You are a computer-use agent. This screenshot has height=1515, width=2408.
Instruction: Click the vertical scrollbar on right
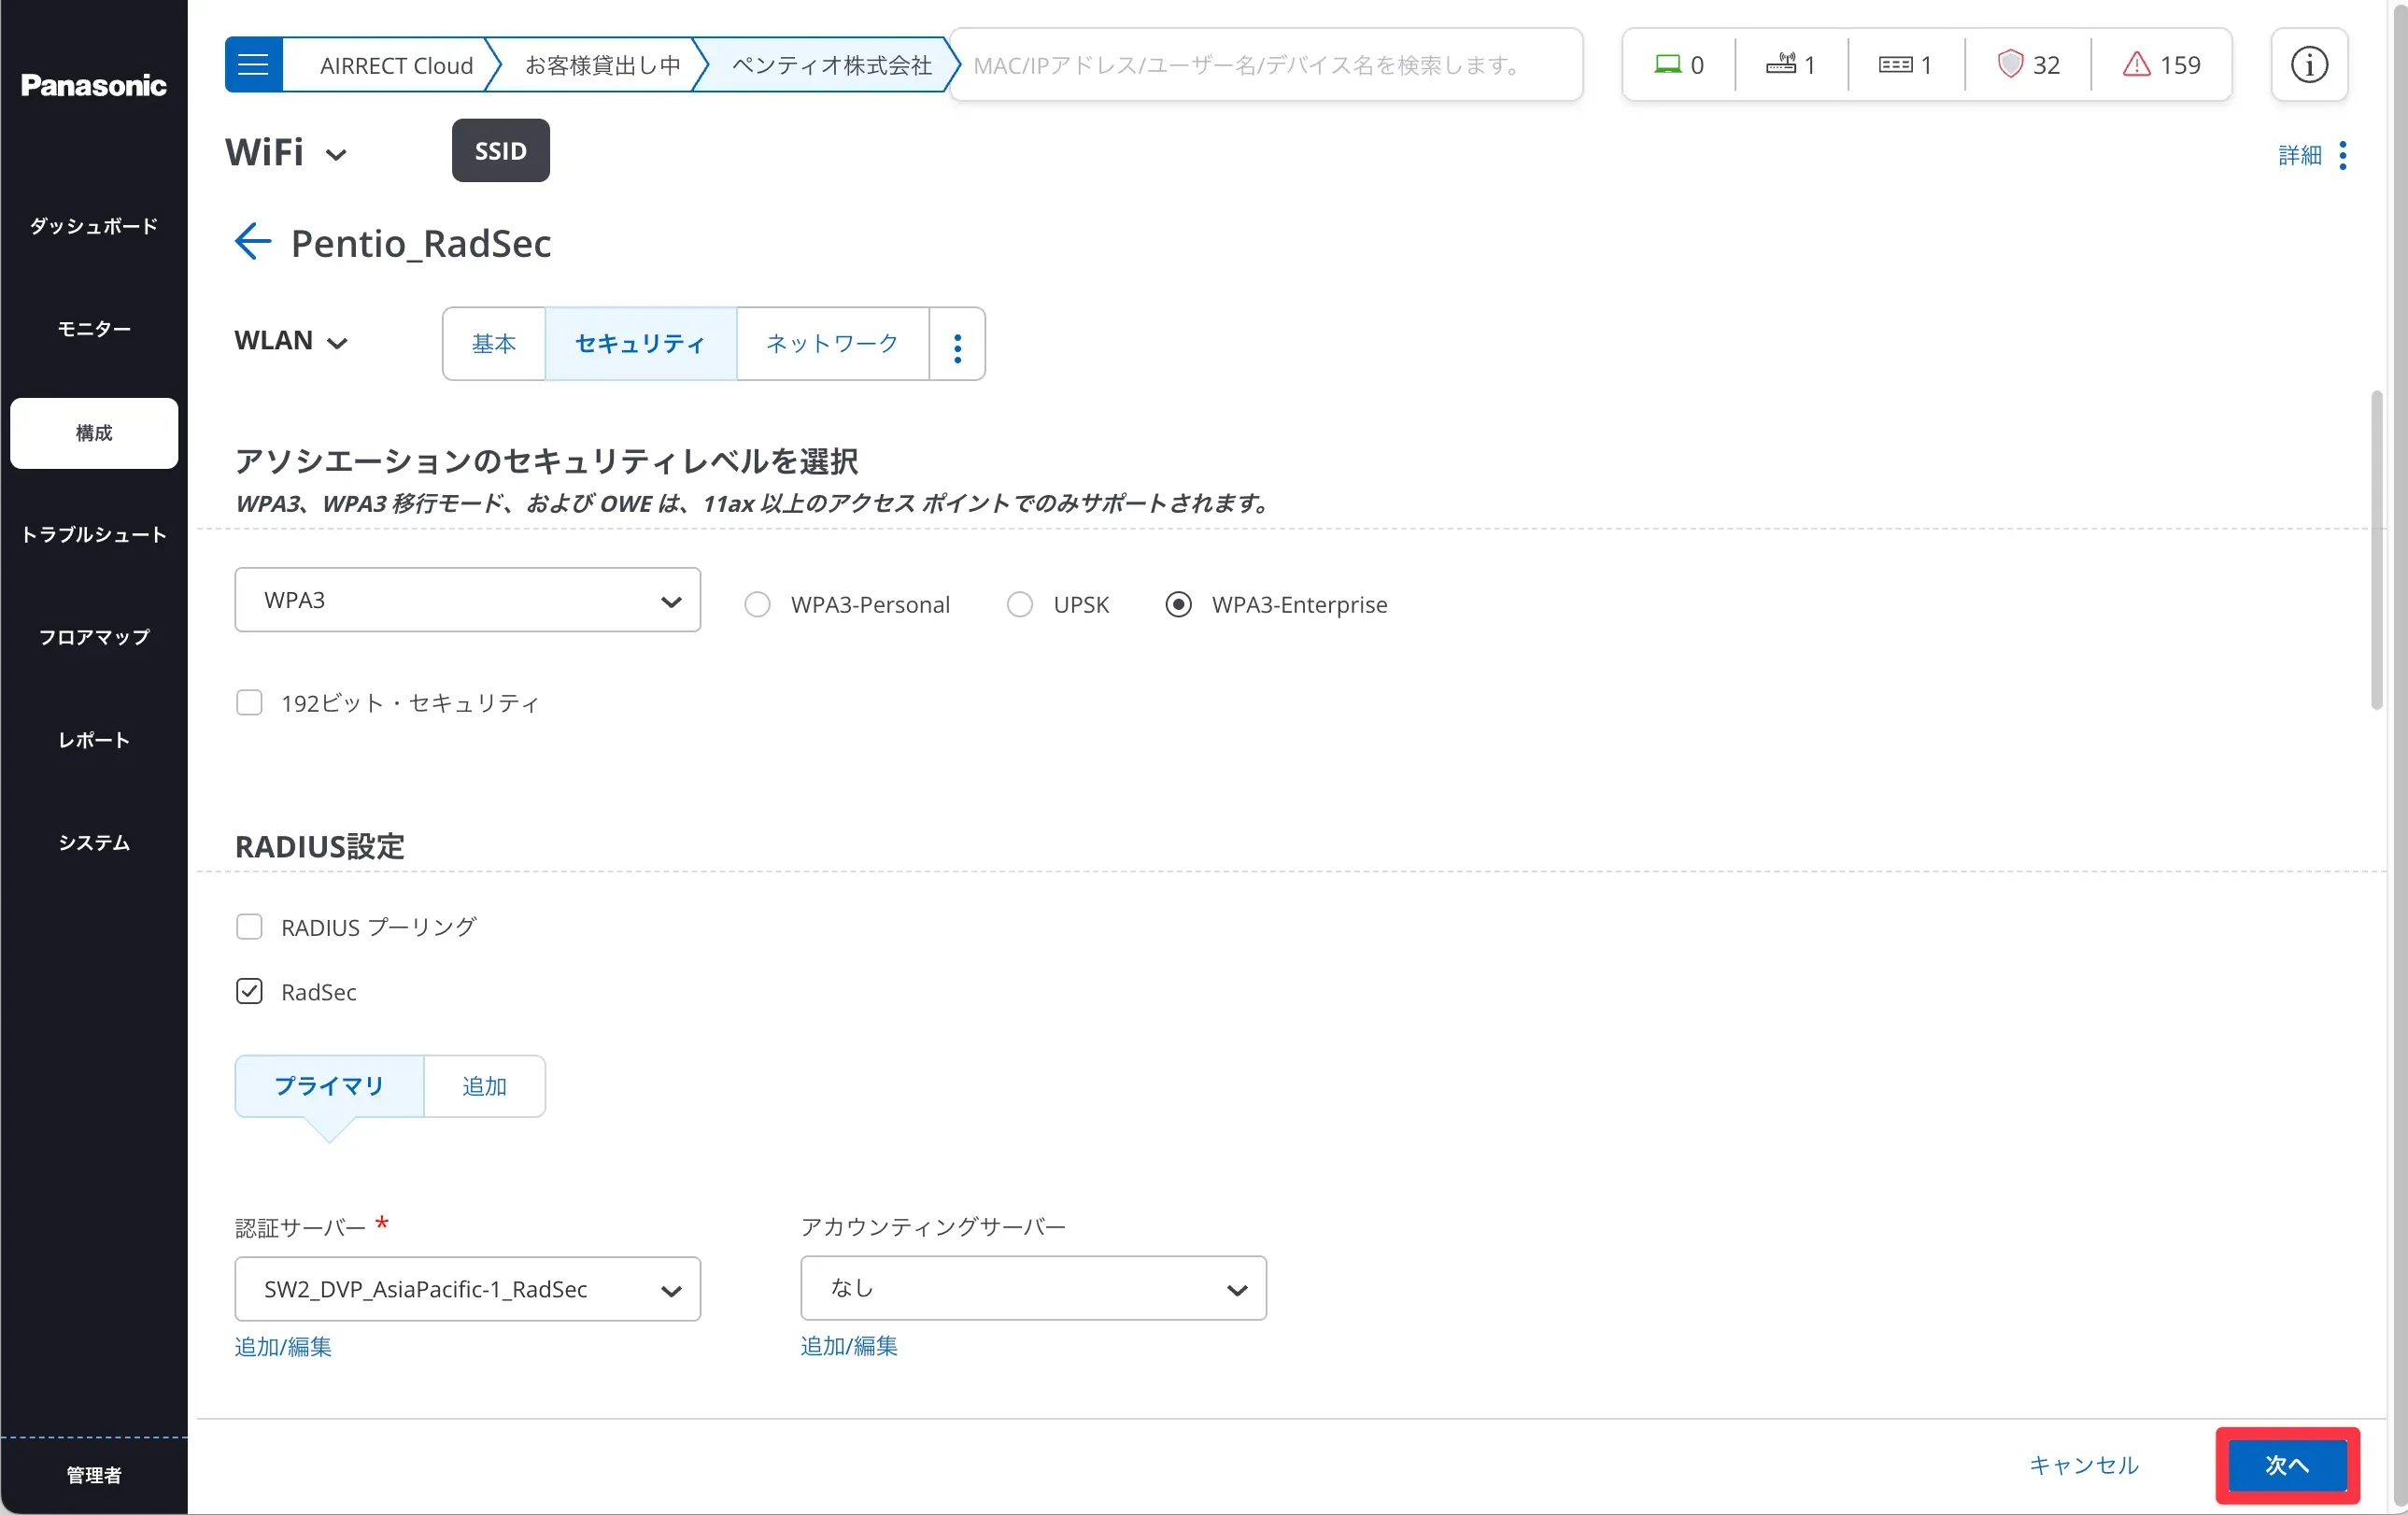(2376, 550)
